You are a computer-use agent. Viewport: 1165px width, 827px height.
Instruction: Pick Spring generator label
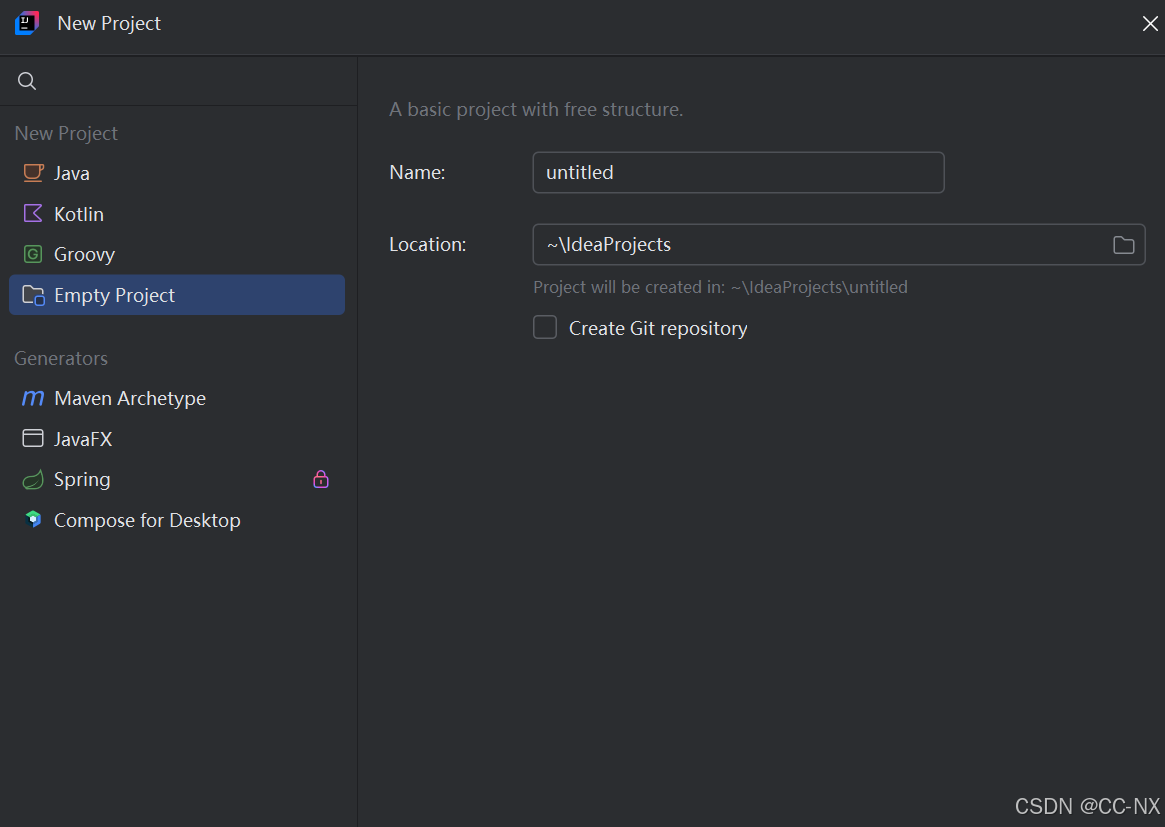tap(82, 480)
